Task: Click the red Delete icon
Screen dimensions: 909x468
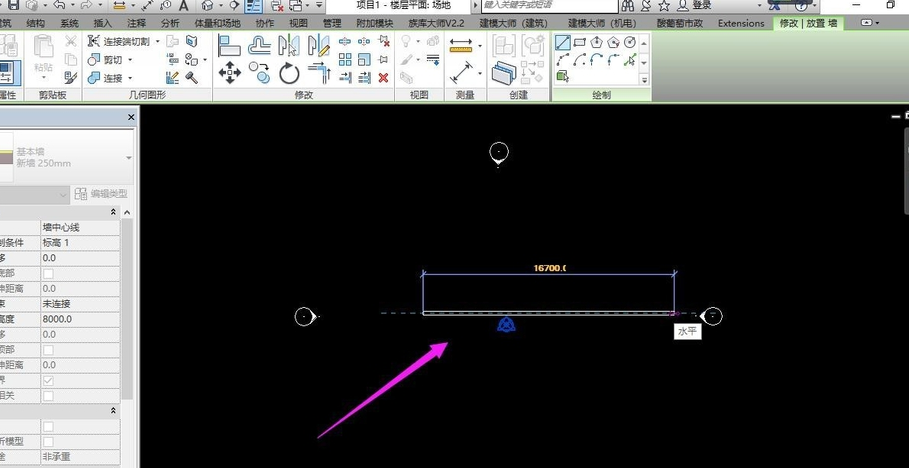Action: click(383, 78)
